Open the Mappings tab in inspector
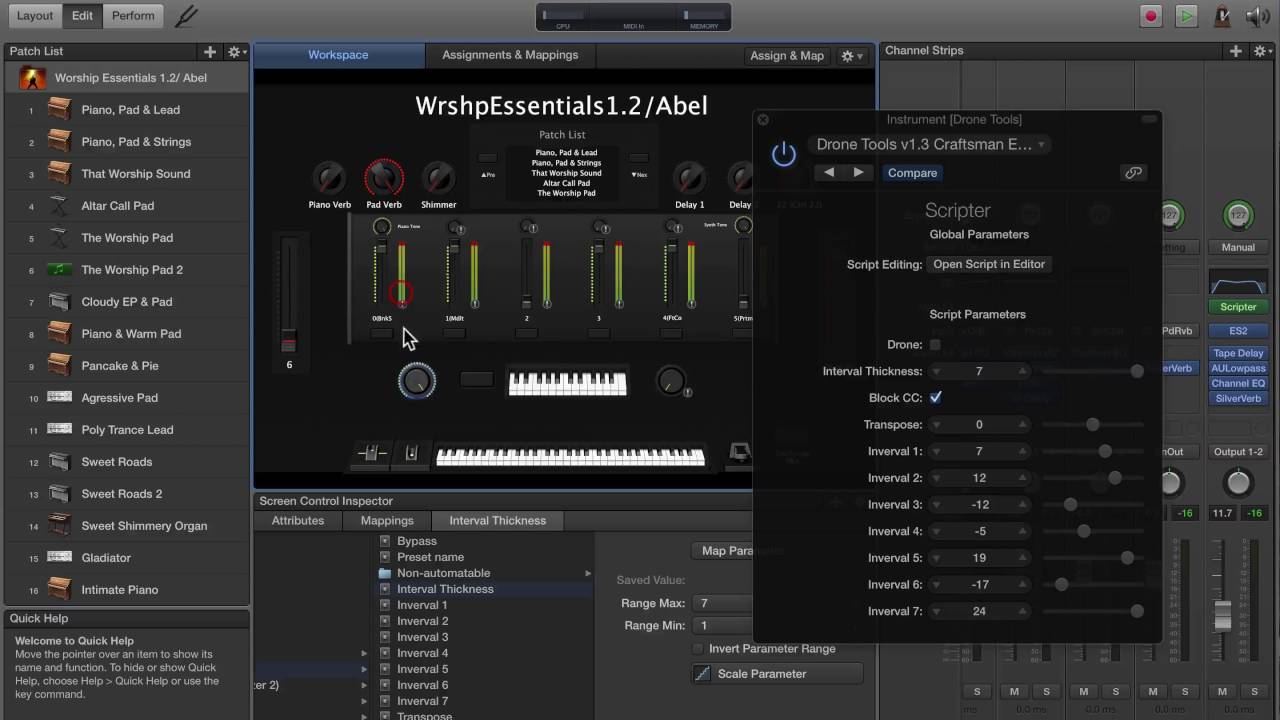The image size is (1280, 720). pyautogui.click(x=387, y=520)
